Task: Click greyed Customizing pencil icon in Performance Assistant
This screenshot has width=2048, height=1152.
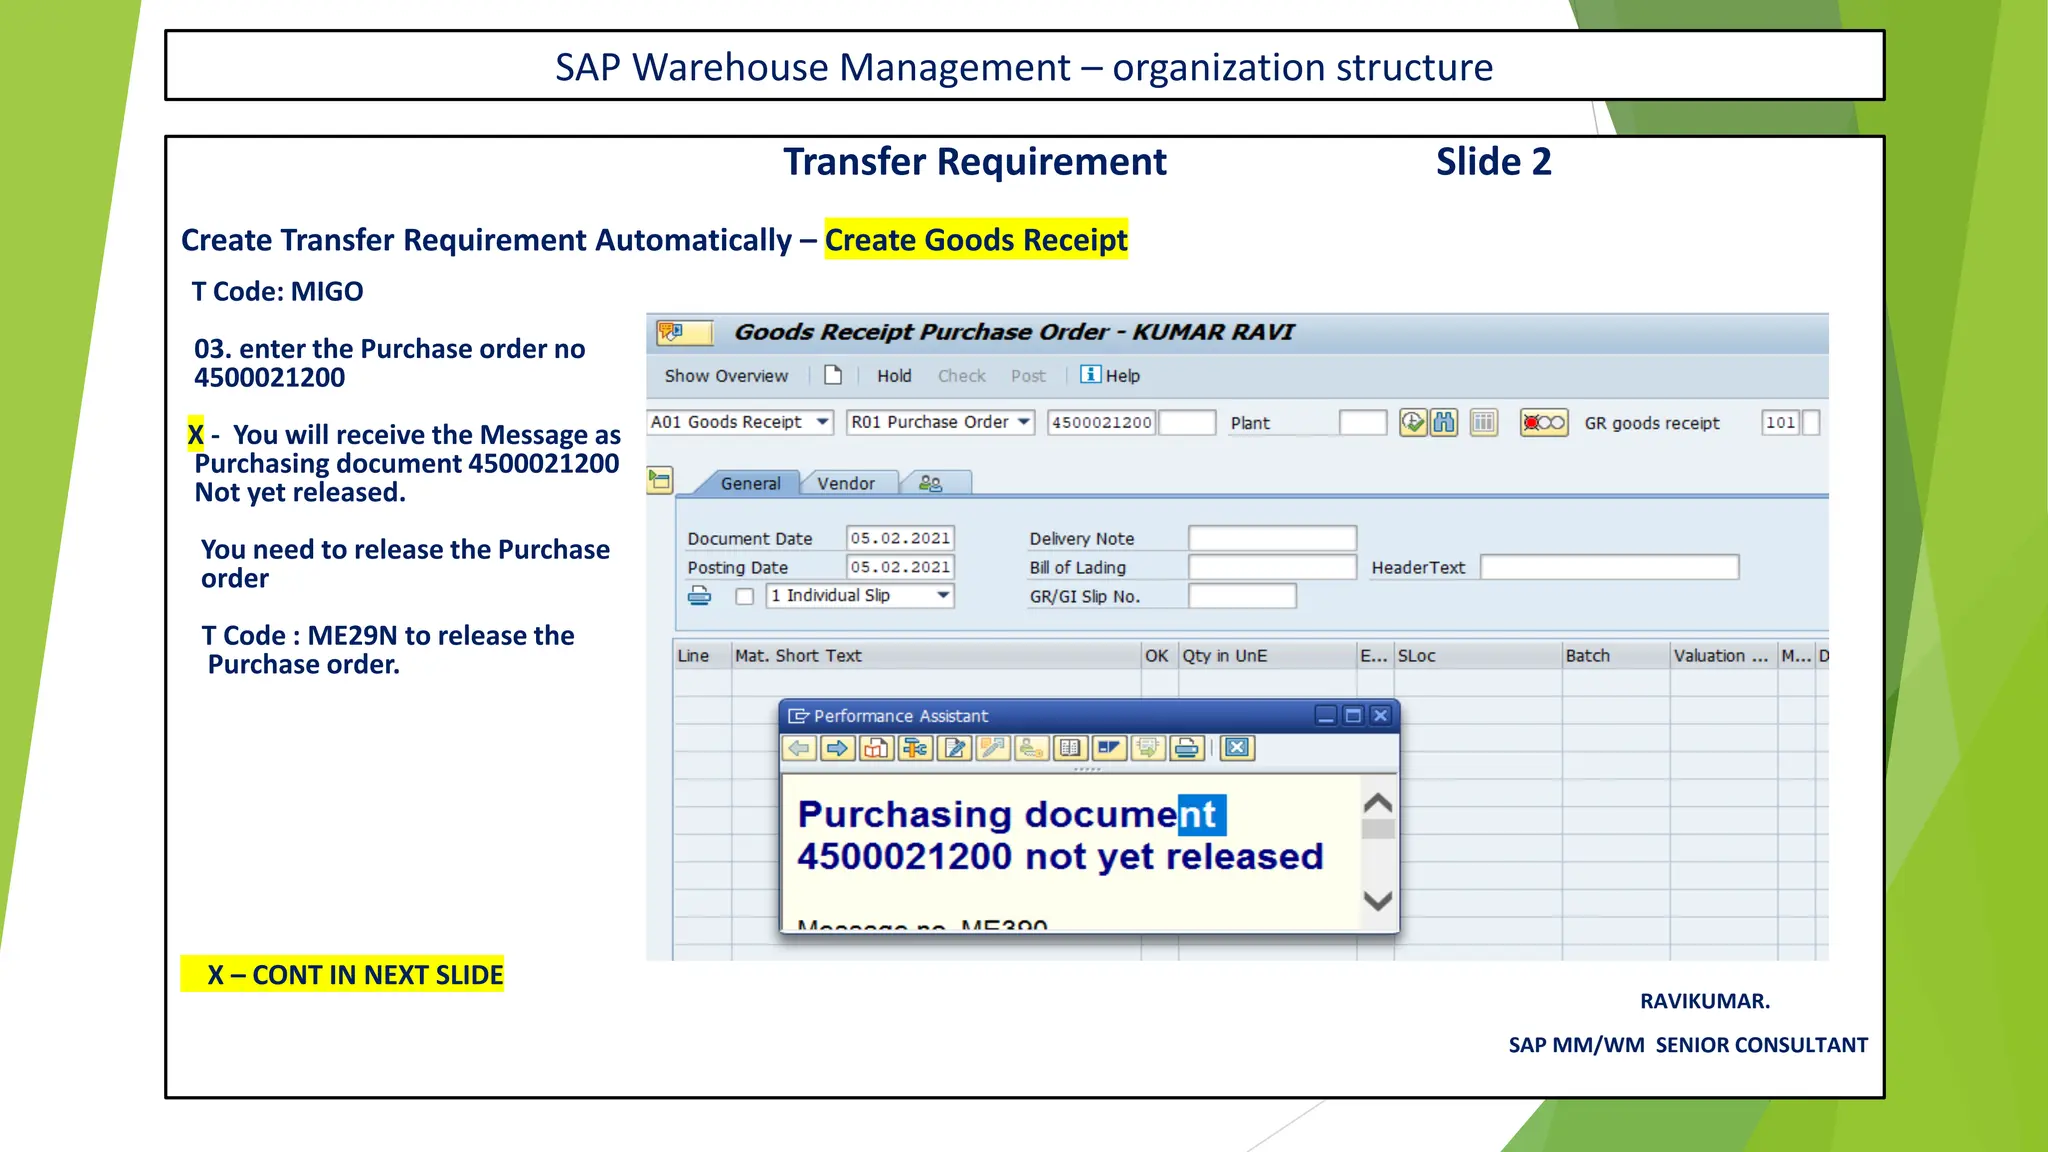Action: click(994, 748)
